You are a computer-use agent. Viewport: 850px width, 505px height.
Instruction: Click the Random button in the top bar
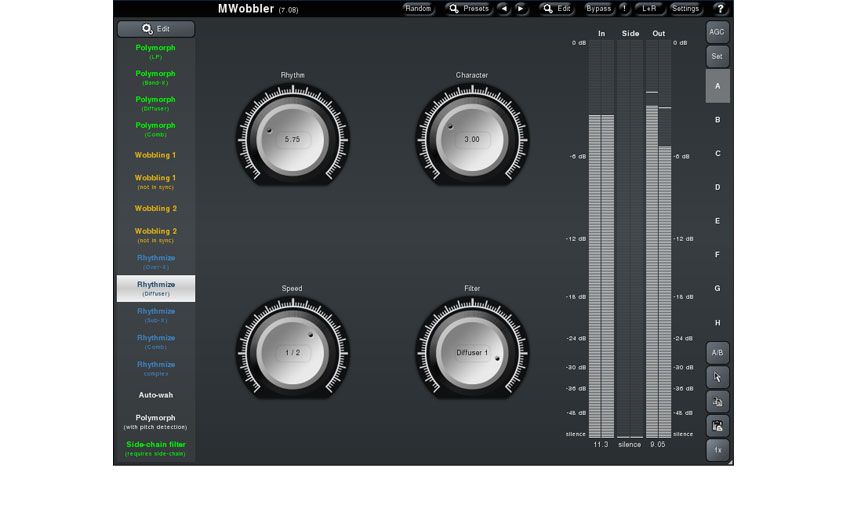[418, 9]
